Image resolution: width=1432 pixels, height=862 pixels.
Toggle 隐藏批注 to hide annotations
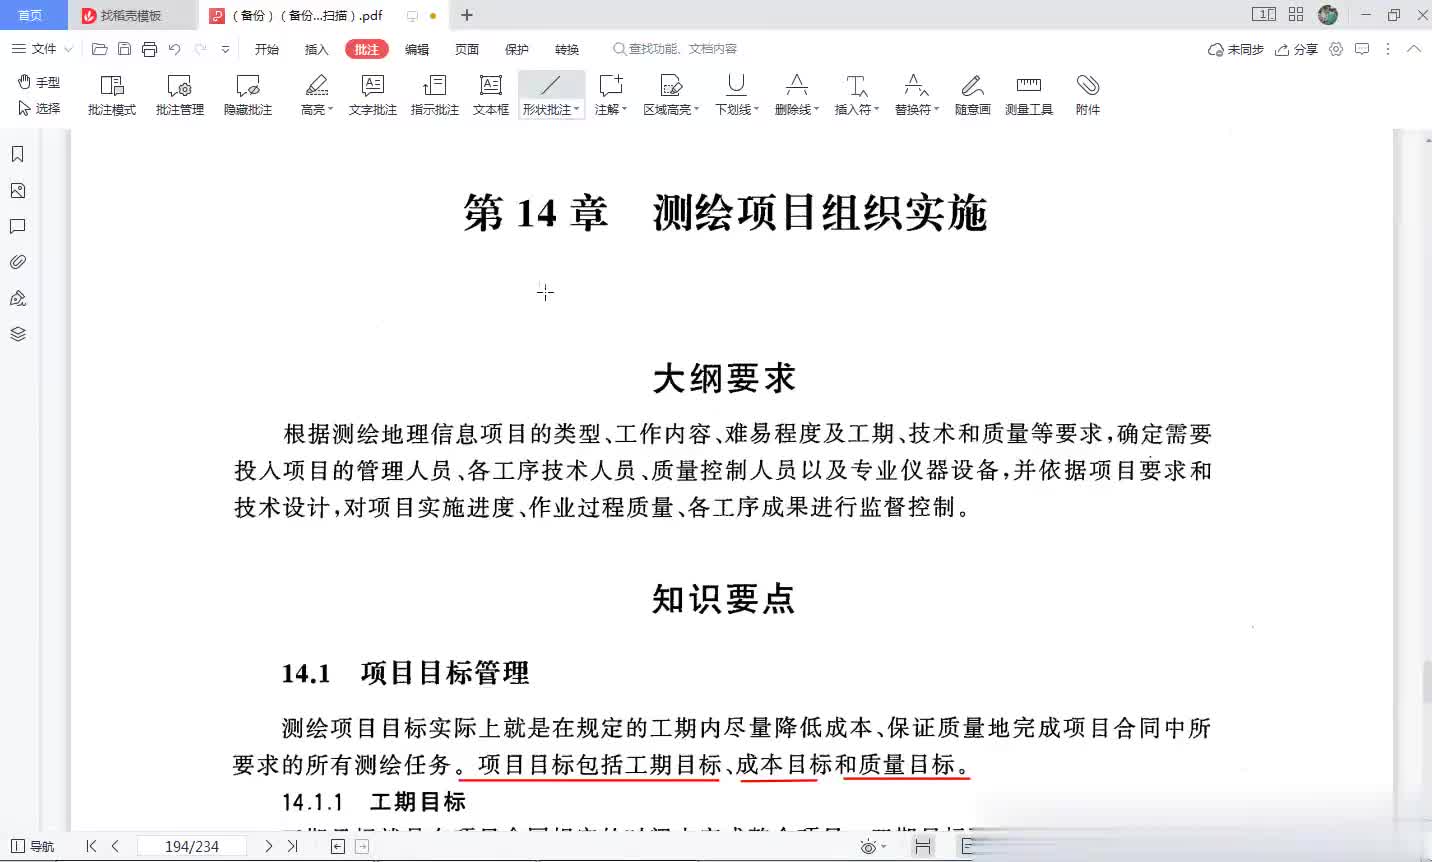coord(247,94)
